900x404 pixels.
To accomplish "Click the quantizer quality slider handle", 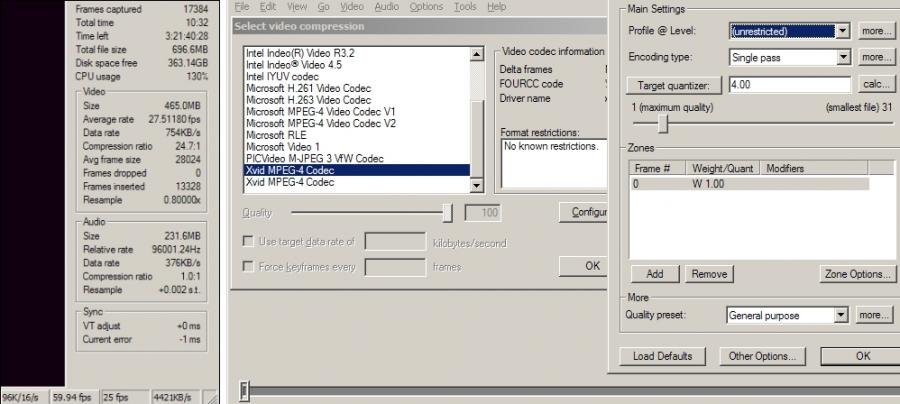I will coord(662,124).
